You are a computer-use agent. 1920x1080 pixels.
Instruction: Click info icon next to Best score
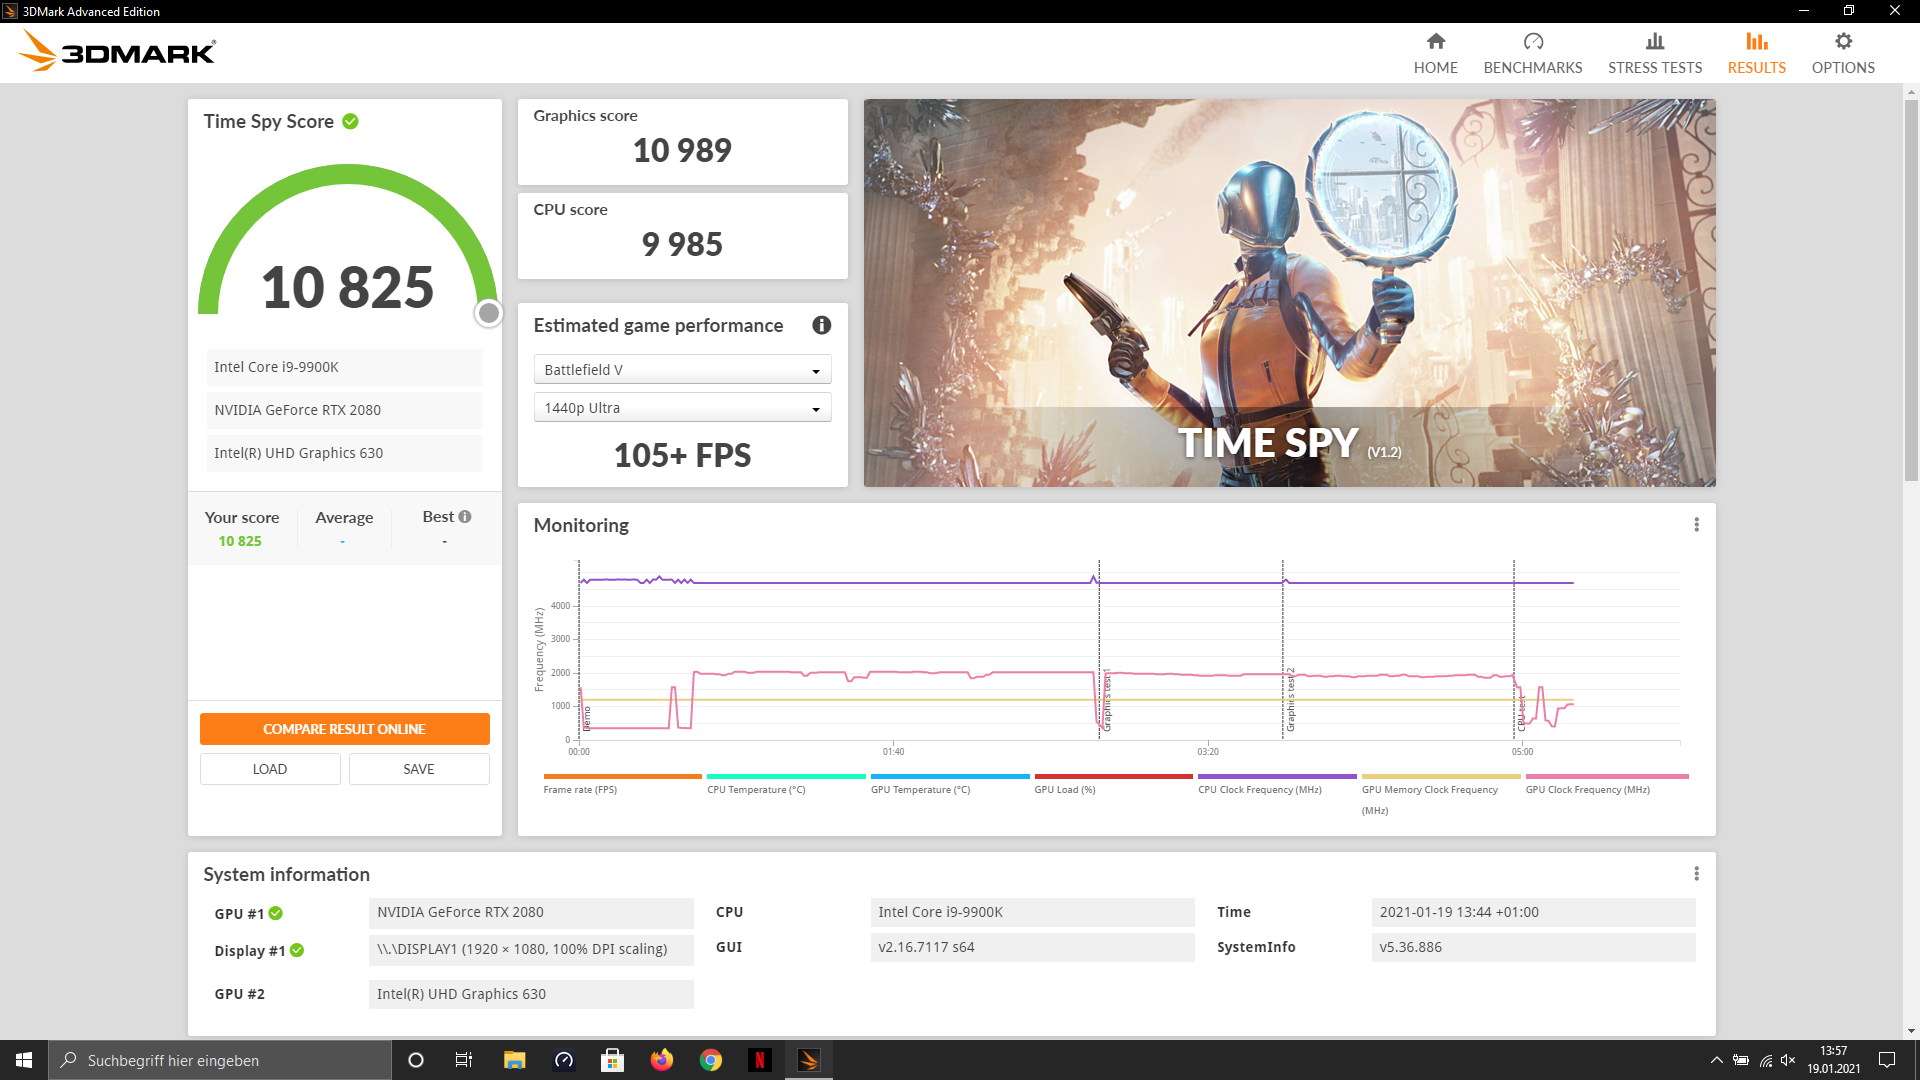tap(465, 517)
